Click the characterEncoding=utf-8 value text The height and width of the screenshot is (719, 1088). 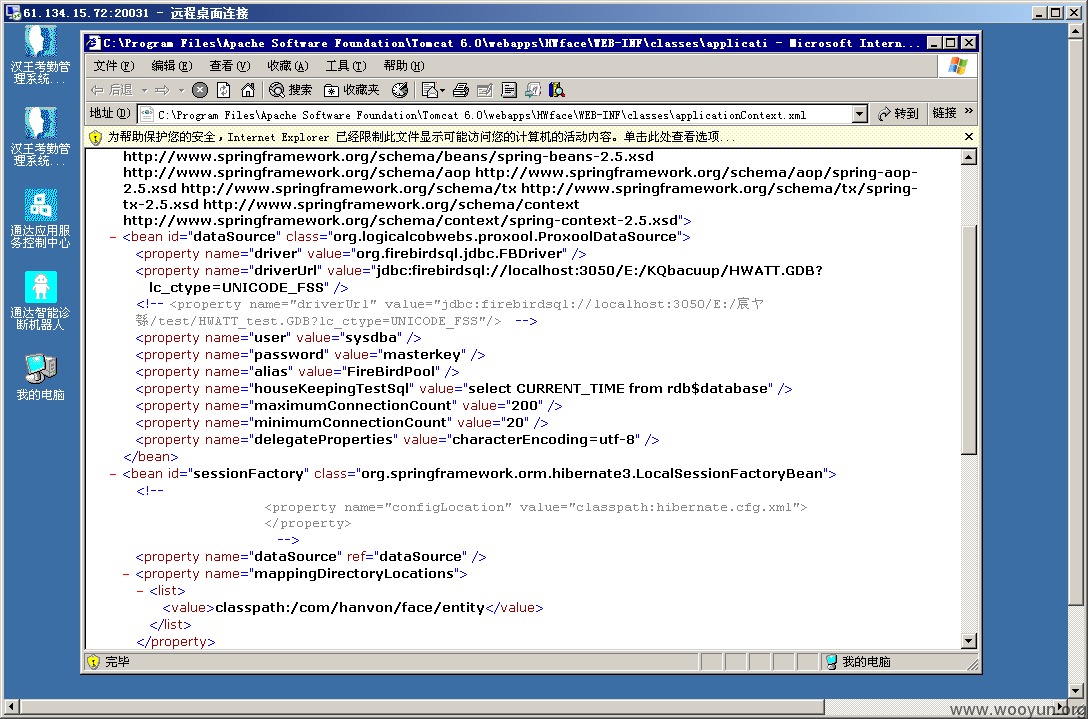click(543, 440)
